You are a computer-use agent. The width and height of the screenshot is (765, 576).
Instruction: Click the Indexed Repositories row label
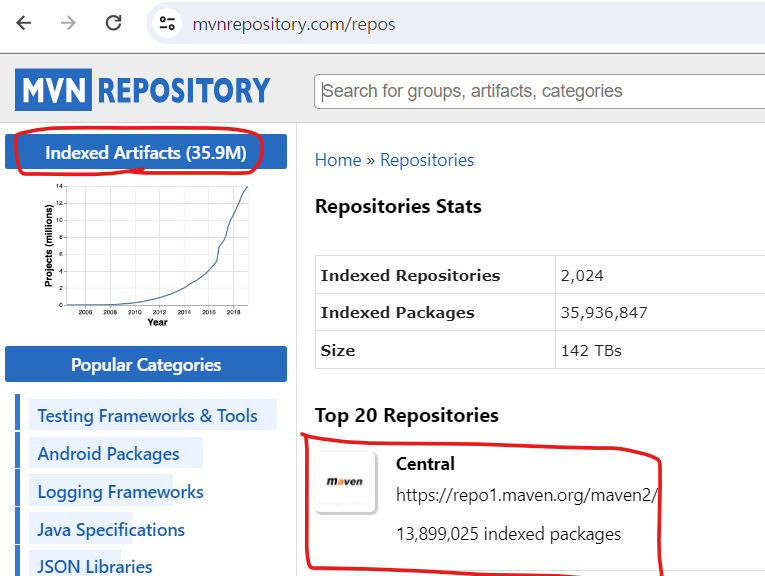tap(410, 276)
